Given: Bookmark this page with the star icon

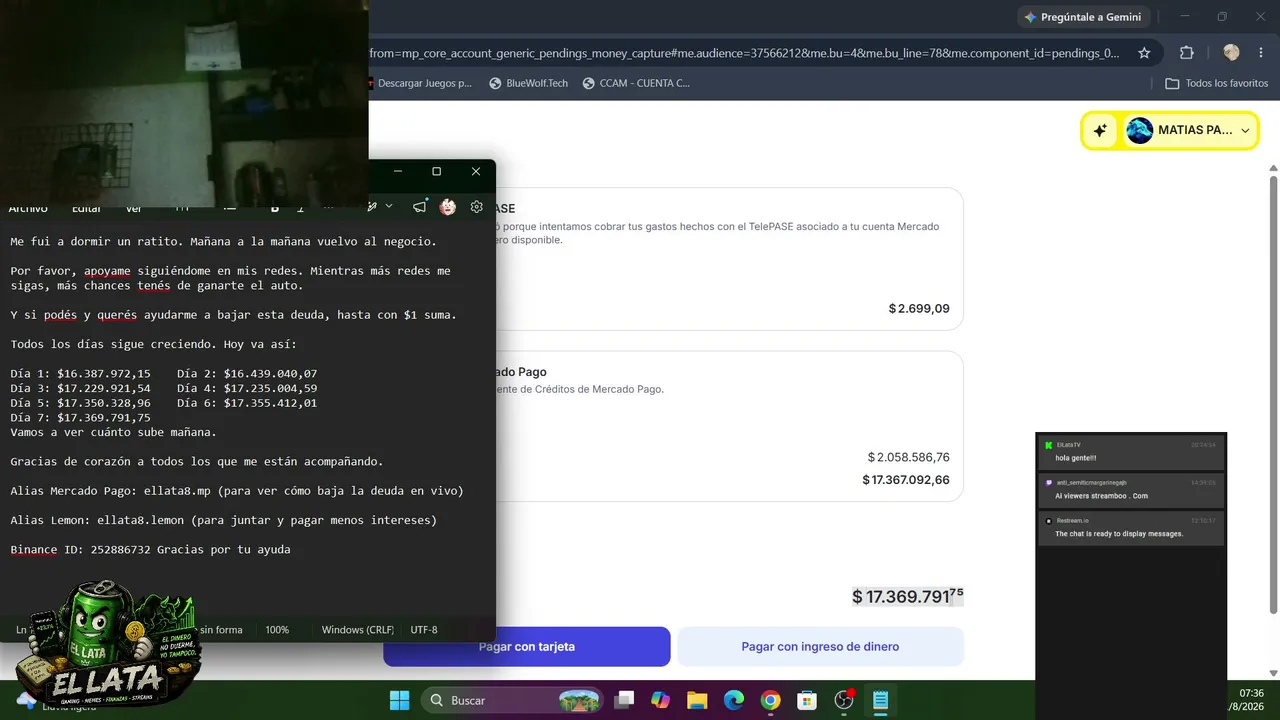Looking at the screenshot, I should pyautogui.click(x=1144, y=53).
